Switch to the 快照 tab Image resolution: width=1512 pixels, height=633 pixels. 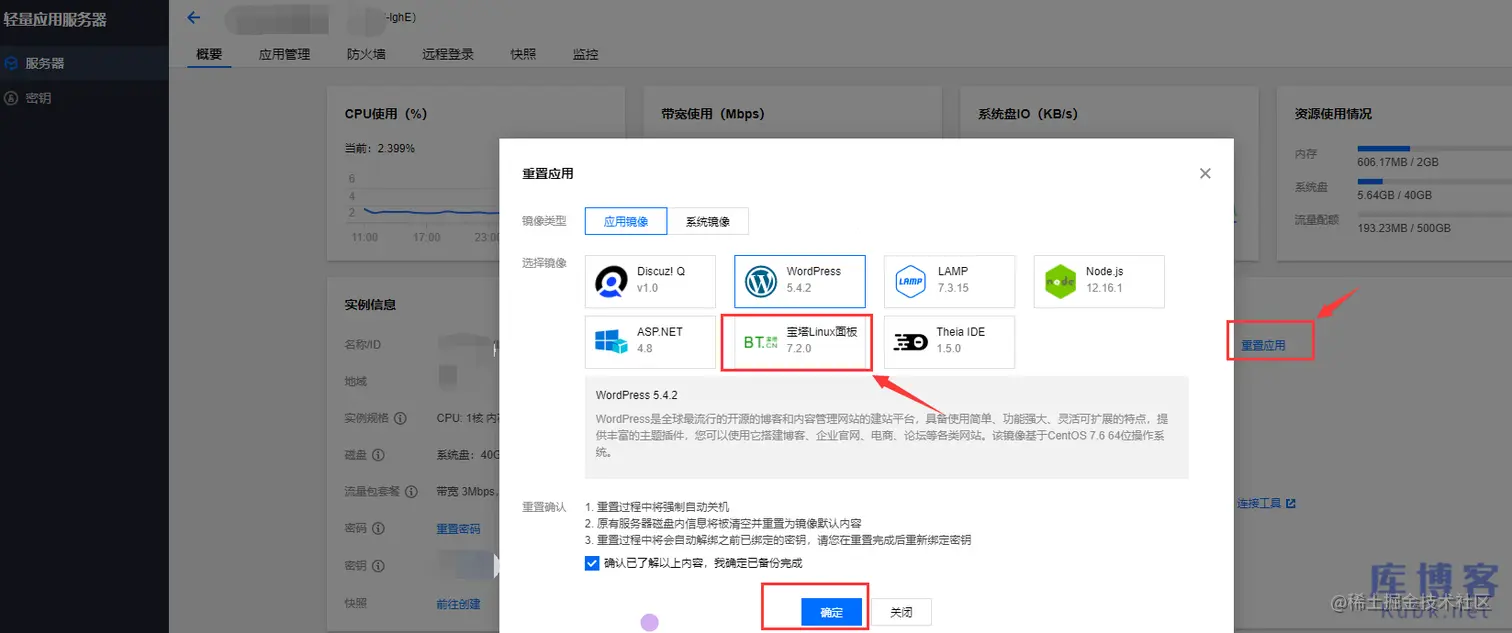[x=523, y=55]
